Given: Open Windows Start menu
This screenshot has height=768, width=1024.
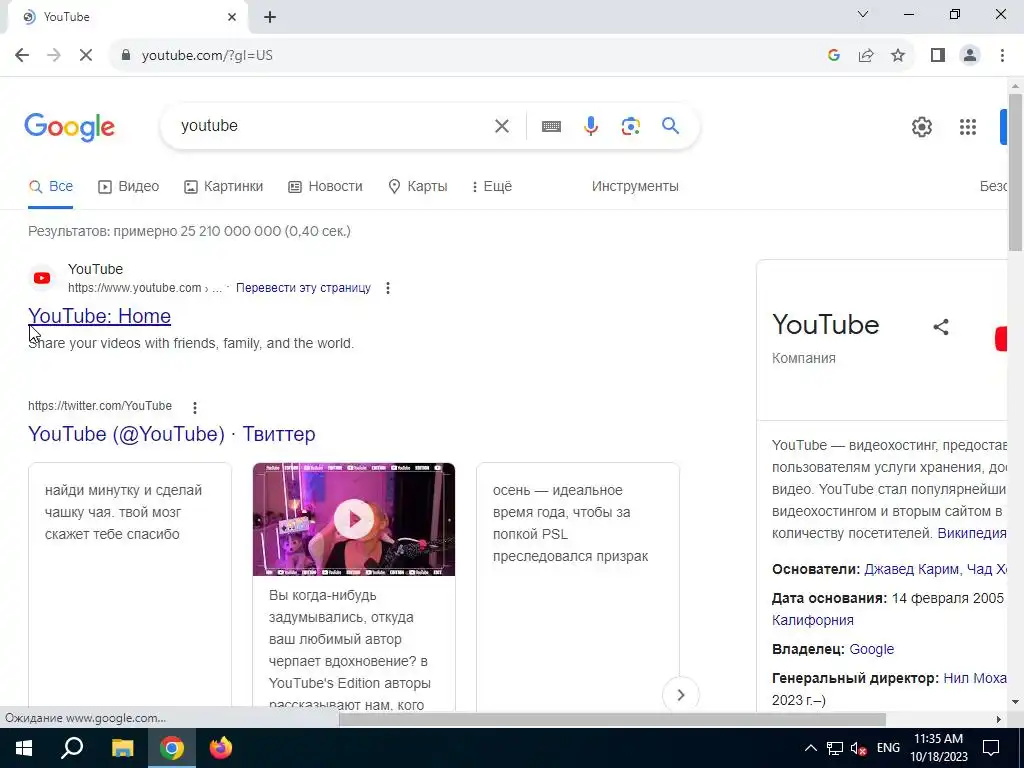Looking at the screenshot, I should [24, 748].
